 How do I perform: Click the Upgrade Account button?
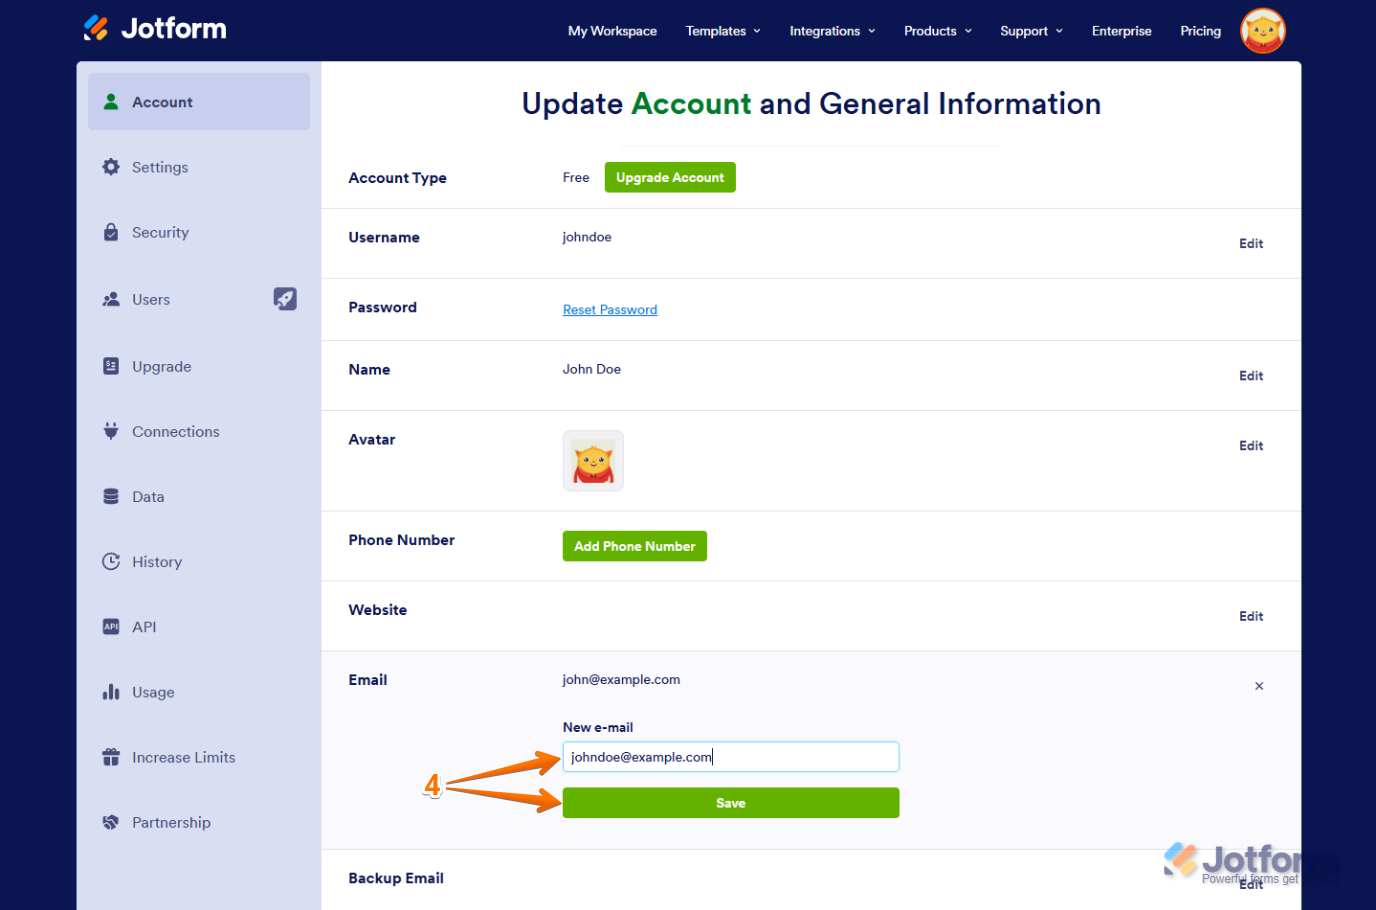pos(670,177)
